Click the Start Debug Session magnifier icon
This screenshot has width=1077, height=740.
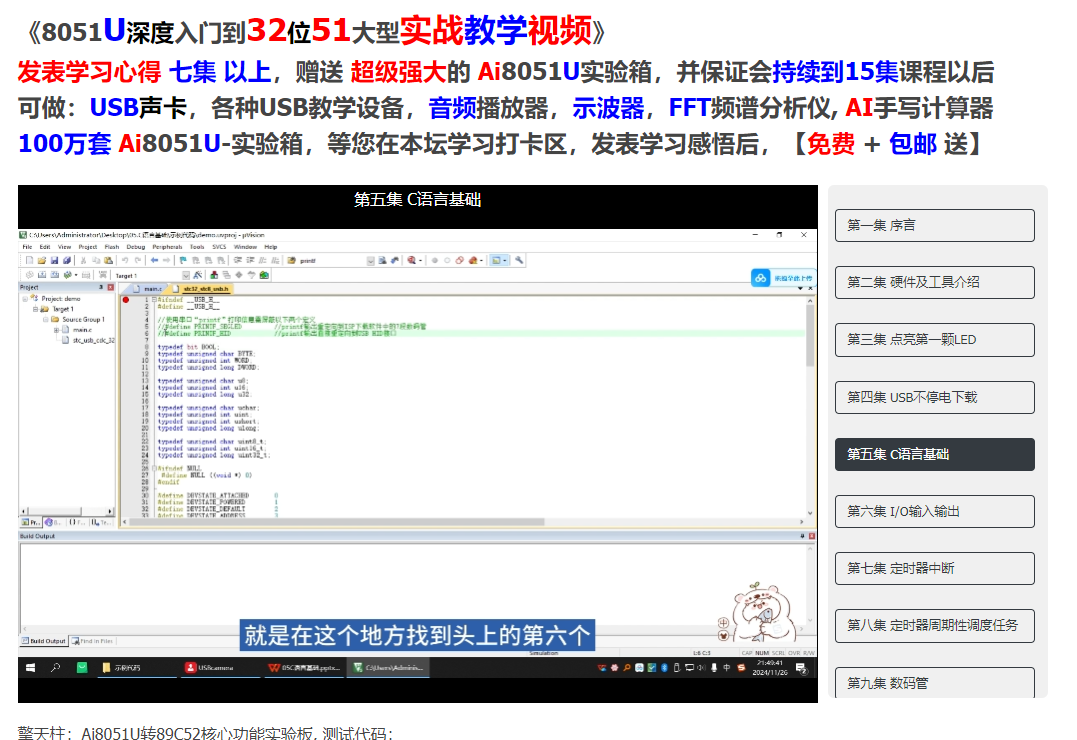[411, 260]
